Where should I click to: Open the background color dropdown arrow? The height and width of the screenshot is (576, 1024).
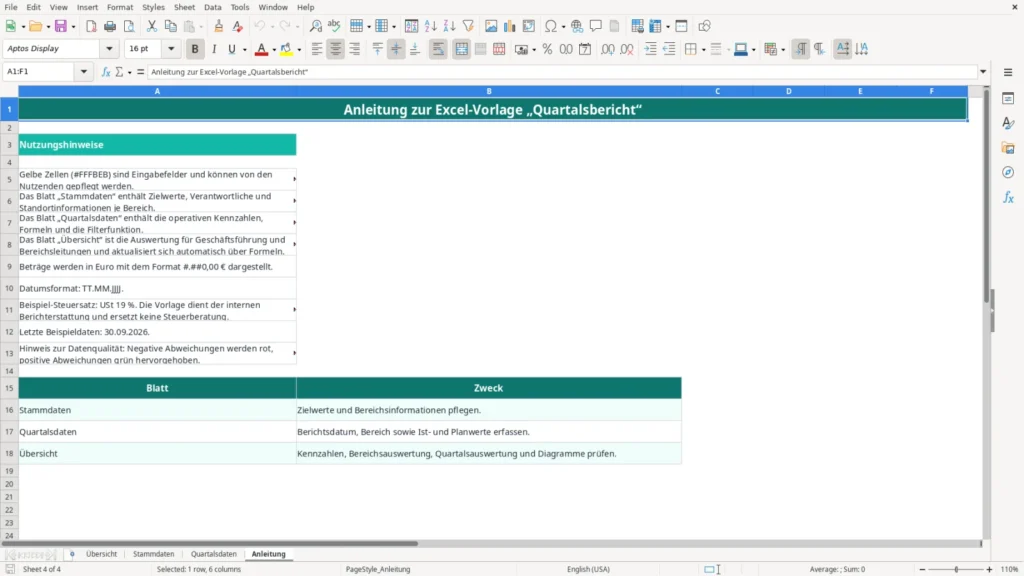pos(299,50)
